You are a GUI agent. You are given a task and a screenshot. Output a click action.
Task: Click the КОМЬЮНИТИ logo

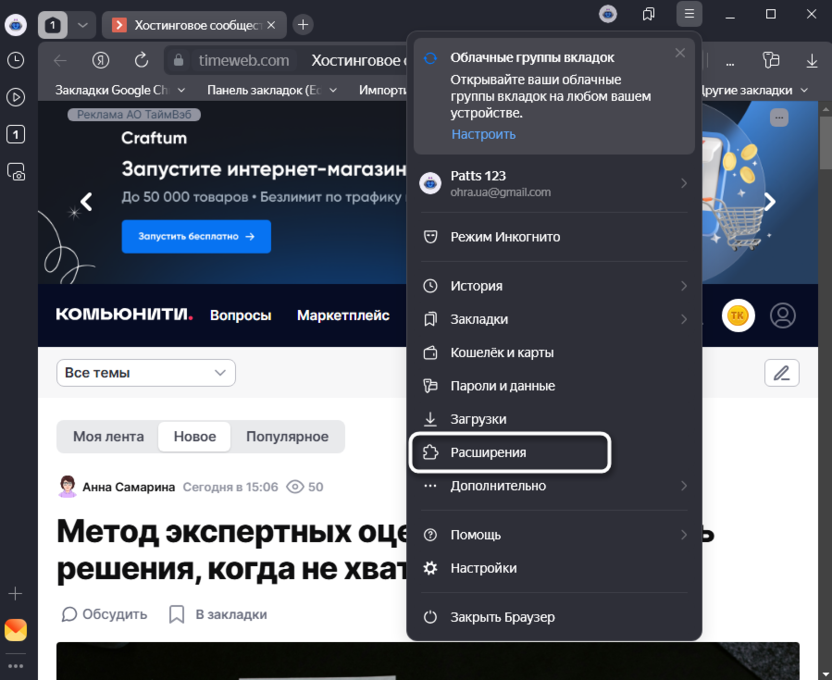pyautogui.click(x=124, y=315)
